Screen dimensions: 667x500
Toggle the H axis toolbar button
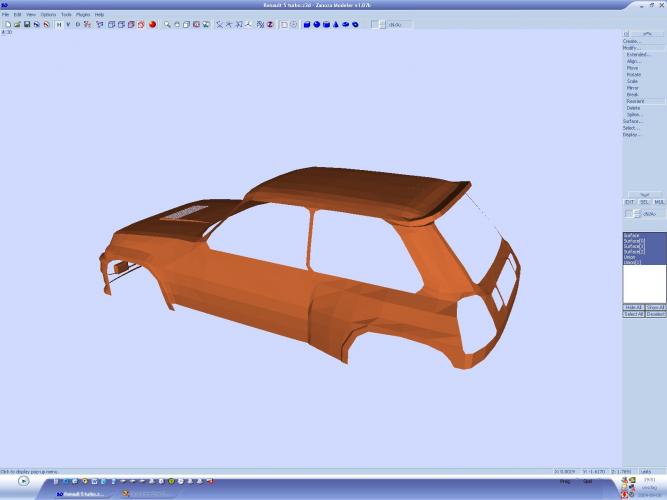tap(58, 24)
